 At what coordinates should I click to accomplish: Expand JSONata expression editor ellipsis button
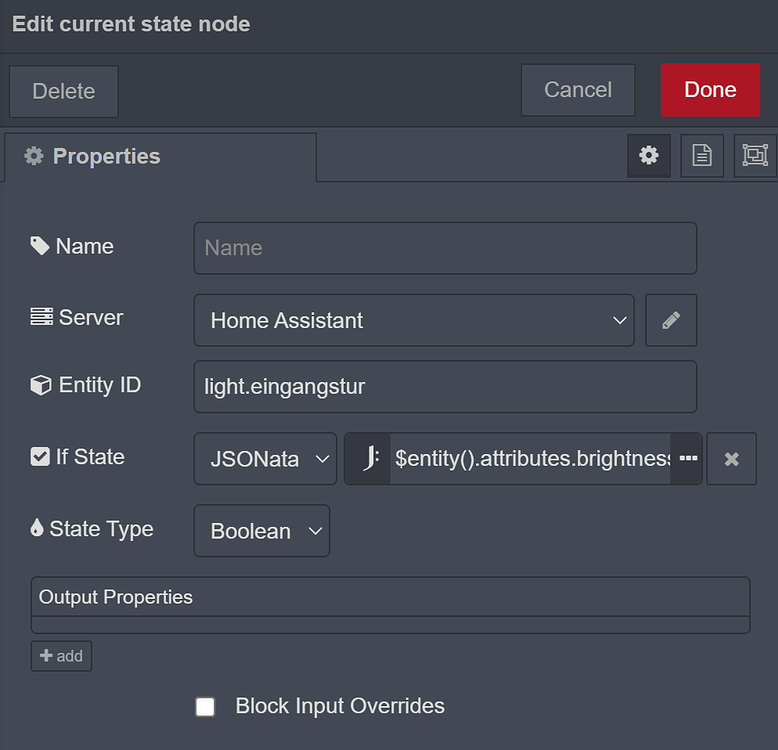pyautogui.click(x=687, y=459)
